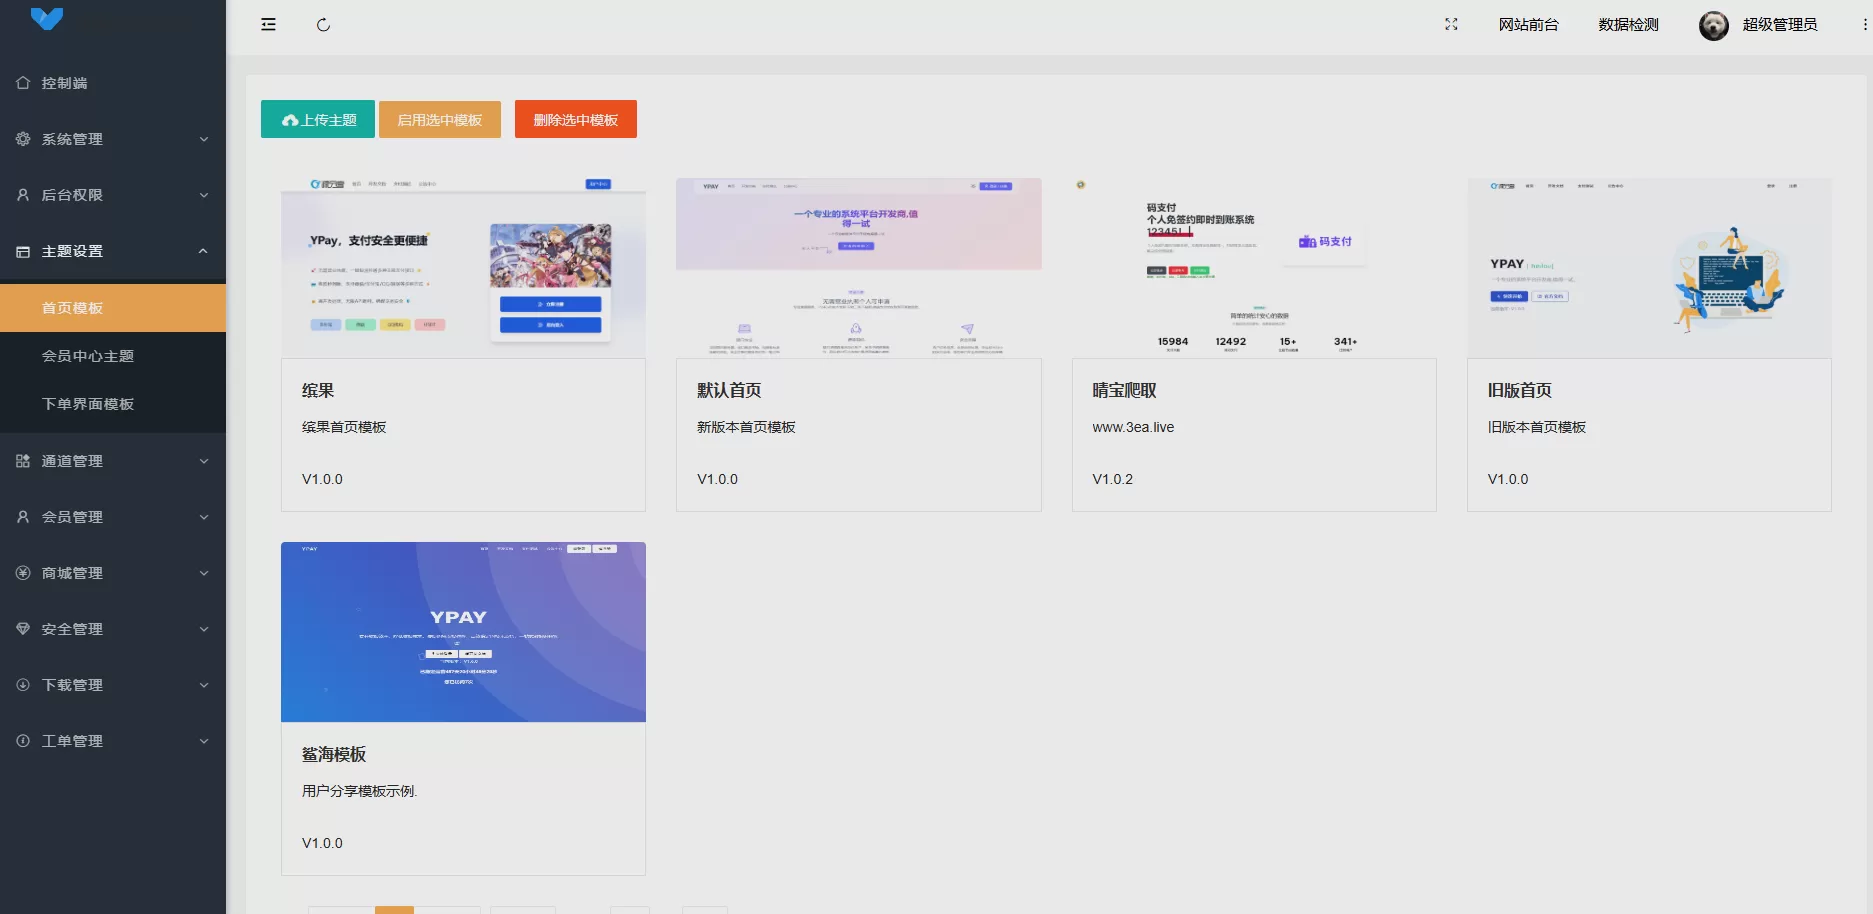
Task: Select the 旧版首页 template thumbnail
Action: click(x=1649, y=268)
